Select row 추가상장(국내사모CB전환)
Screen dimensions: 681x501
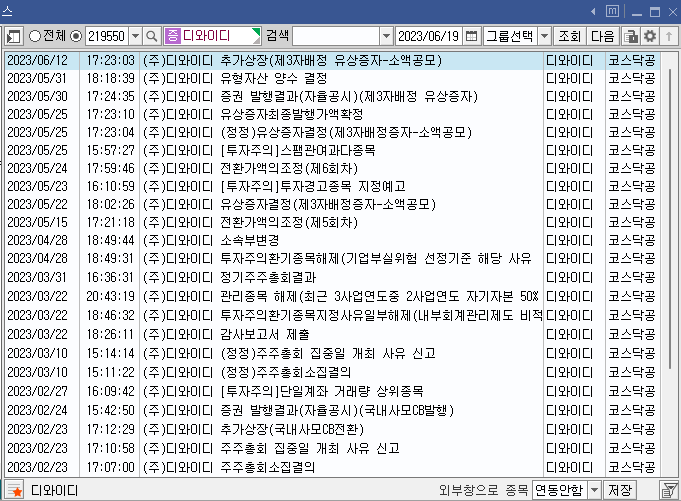pos(333,429)
